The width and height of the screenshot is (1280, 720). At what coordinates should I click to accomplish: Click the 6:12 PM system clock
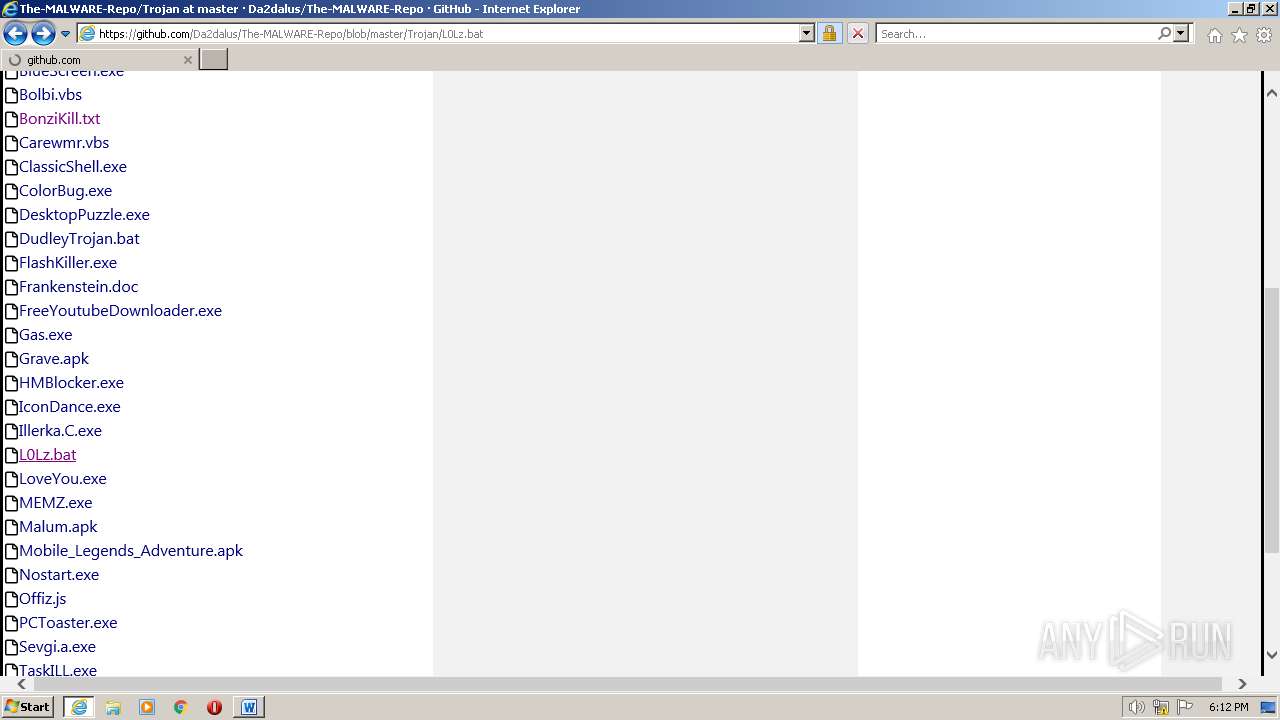tap(1228, 707)
